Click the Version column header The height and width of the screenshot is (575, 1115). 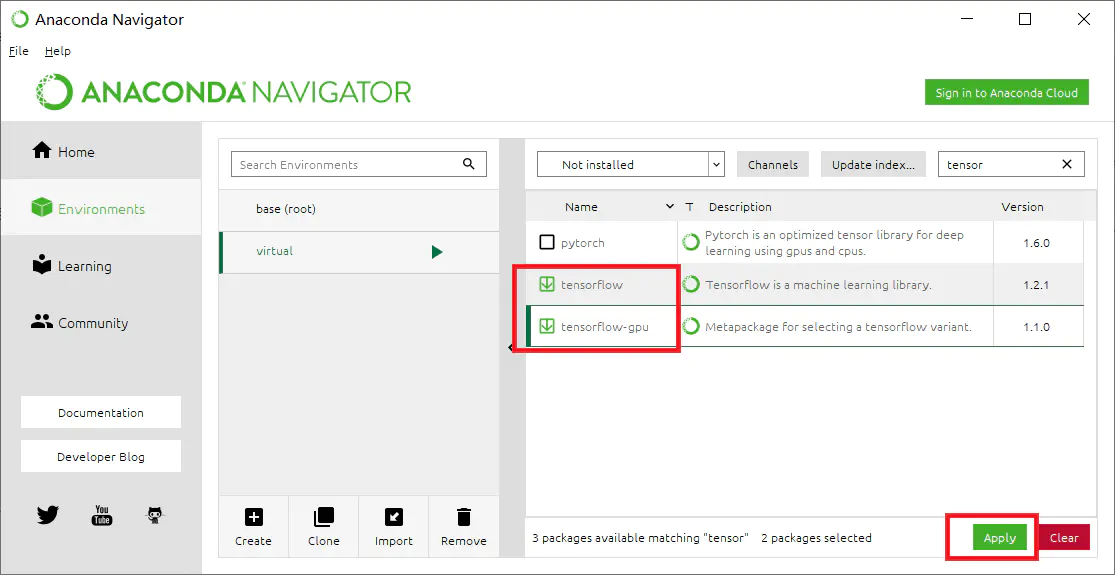coord(1023,207)
